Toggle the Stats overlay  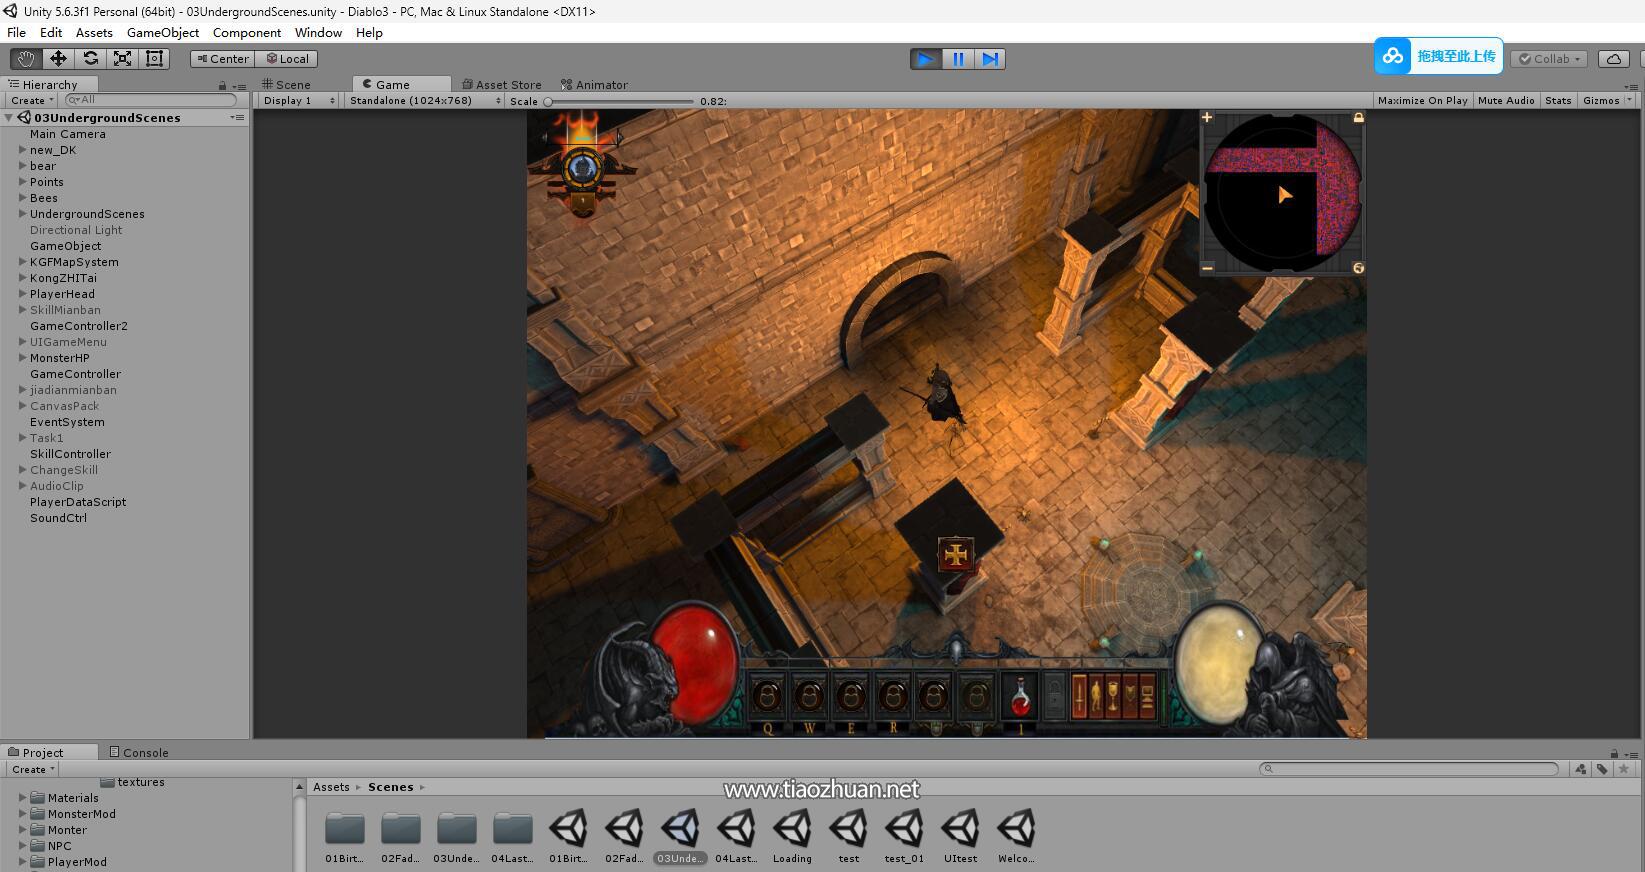1558,101
